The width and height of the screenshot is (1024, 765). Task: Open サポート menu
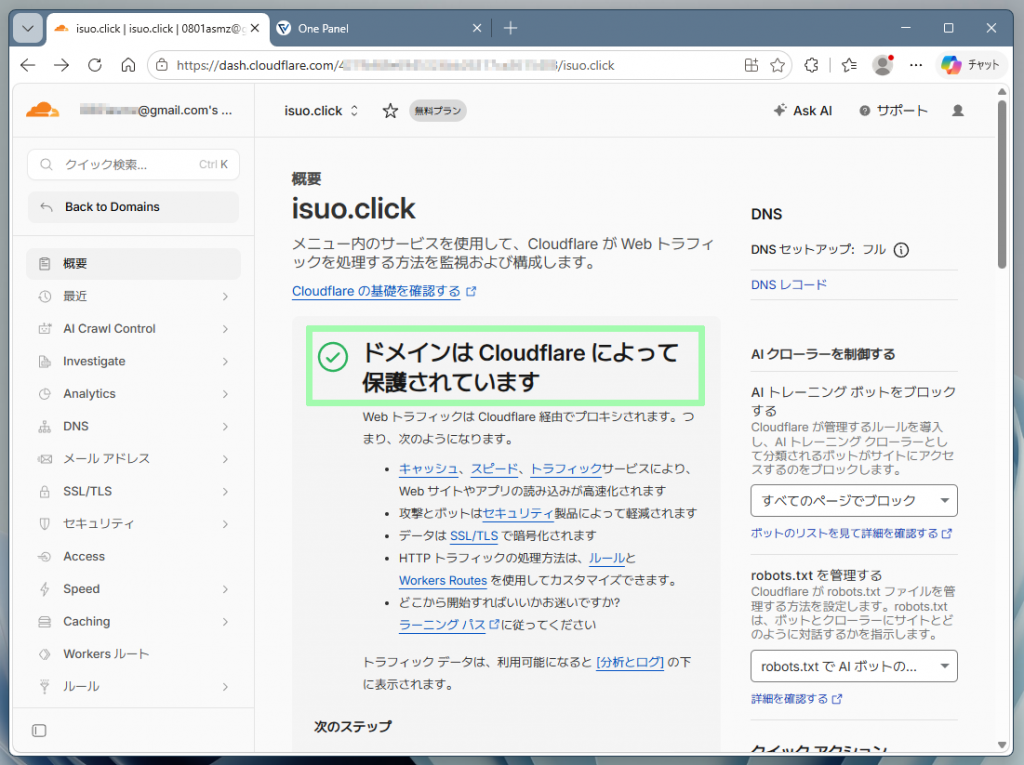[x=893, y=111]
